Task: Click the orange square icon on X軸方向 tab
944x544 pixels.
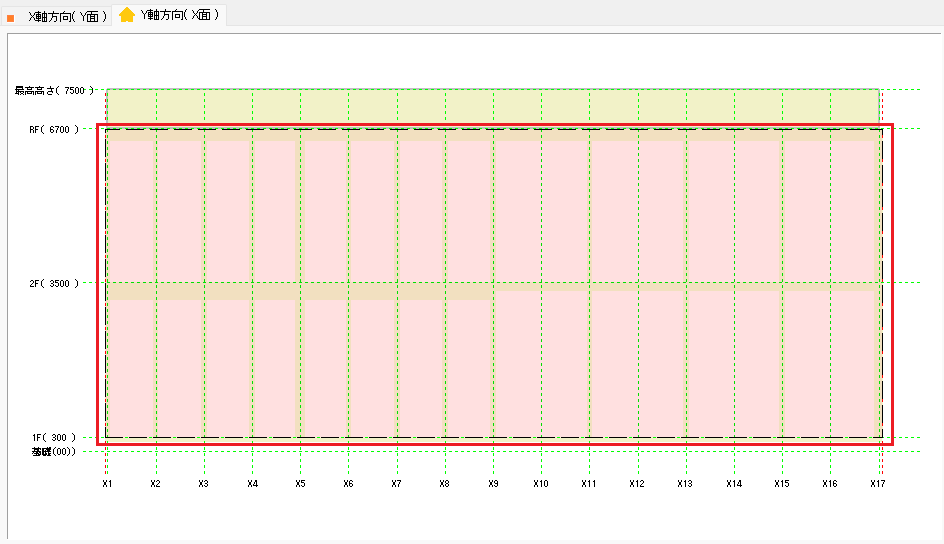Action: [x=11, y=18]
